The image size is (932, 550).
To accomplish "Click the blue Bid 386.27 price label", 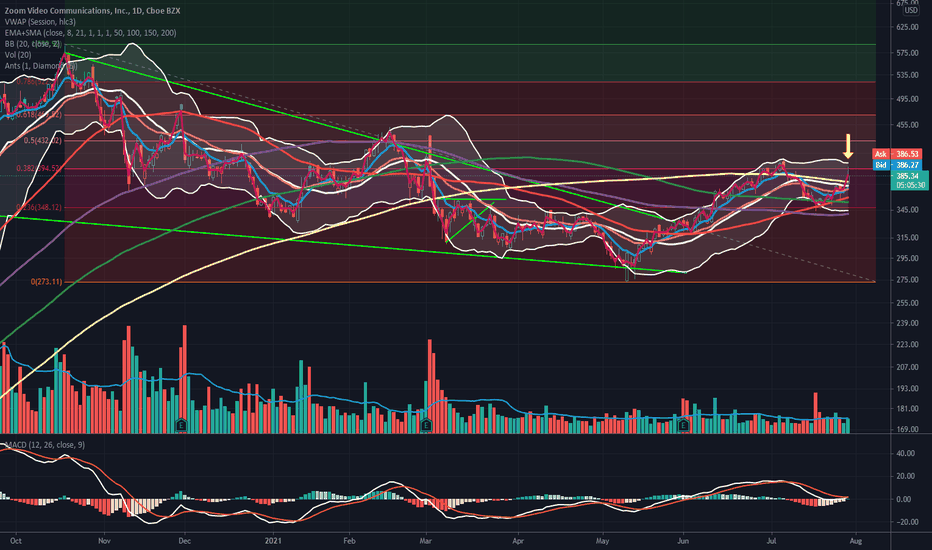I will coord(897,165).
